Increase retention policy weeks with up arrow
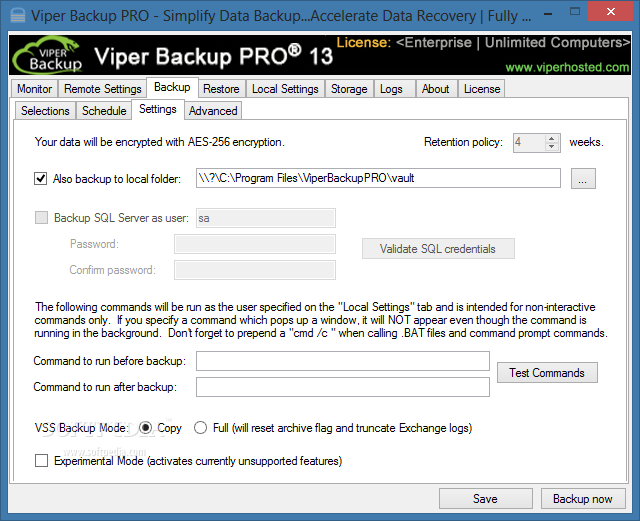 pyautogui.click(x=551, y=139)
